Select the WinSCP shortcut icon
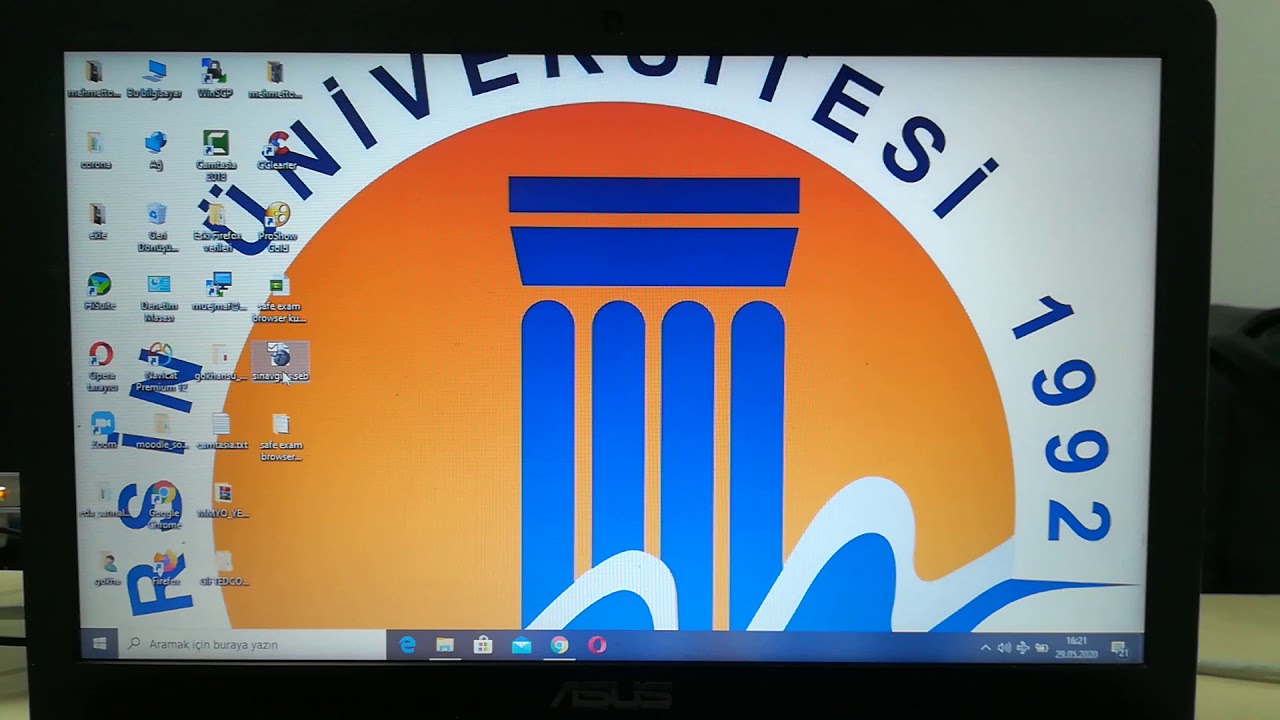Viewport: 1280px width, 720px height. (x=214, y=79)
